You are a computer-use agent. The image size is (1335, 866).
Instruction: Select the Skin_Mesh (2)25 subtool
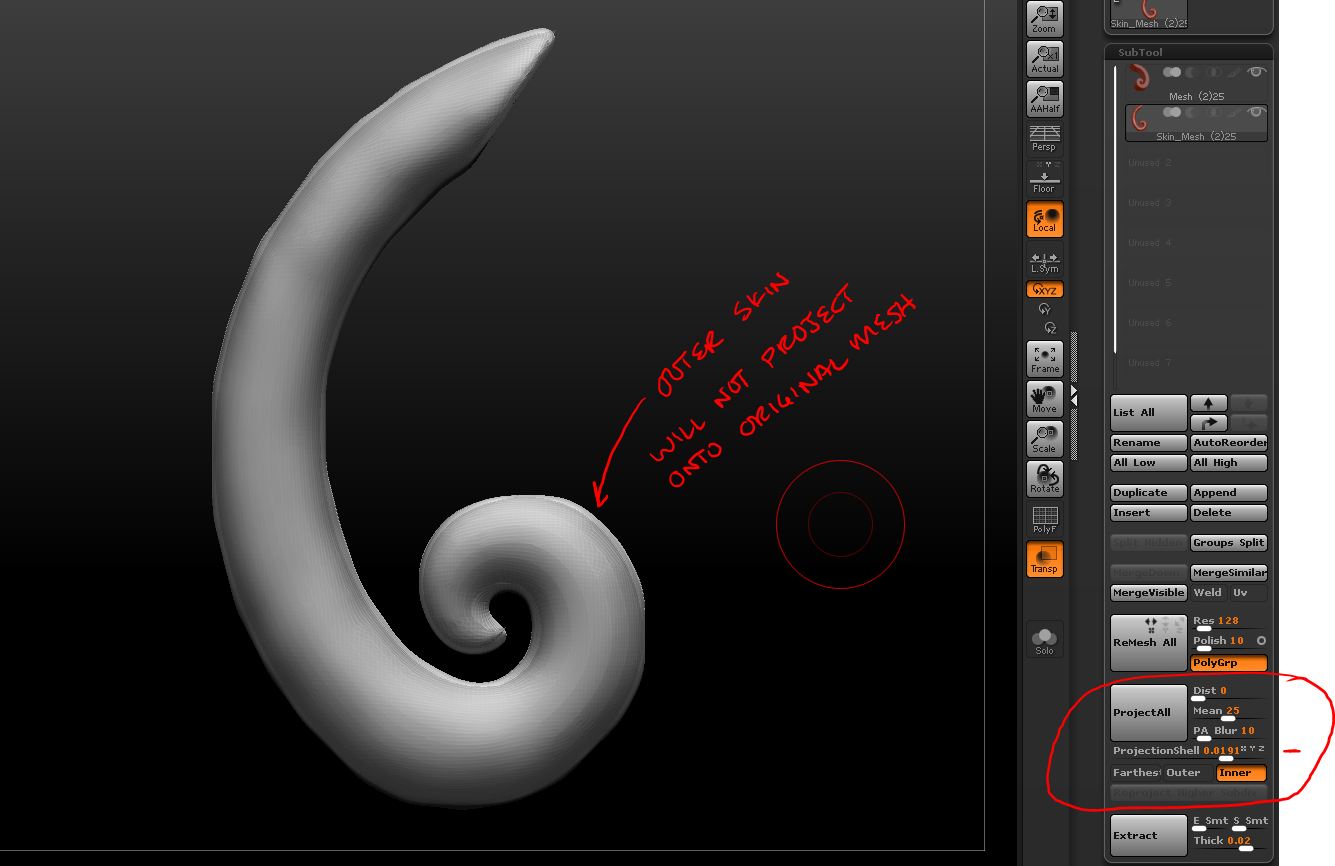pos(1196,123)
